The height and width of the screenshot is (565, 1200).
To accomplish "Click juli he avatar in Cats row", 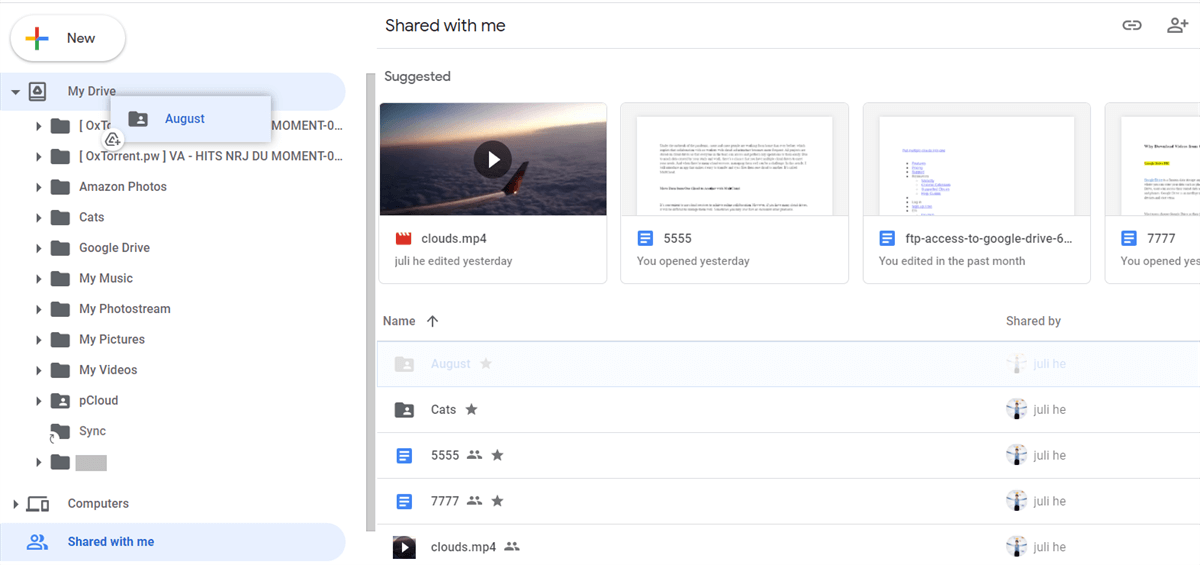I will coord(1016,410).
